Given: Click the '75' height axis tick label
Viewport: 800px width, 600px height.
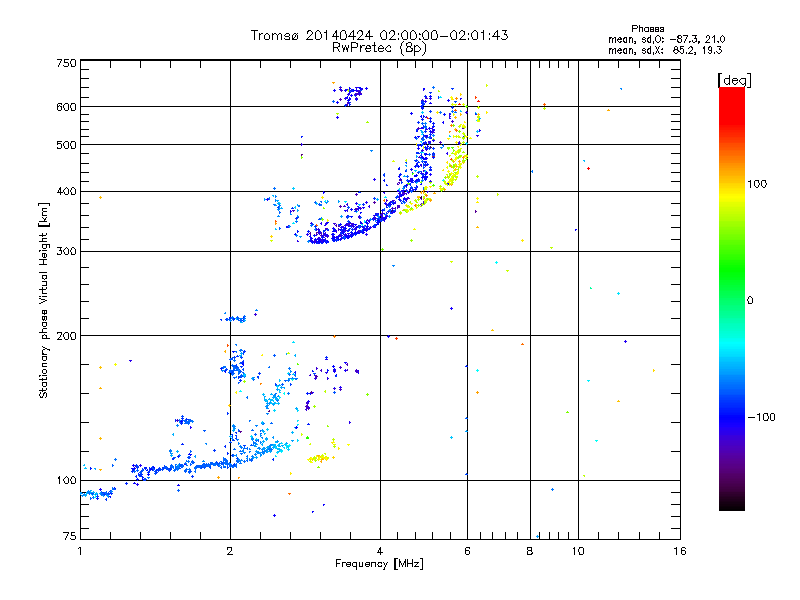Looking at the screenshot, I should [x=70, y=536].
